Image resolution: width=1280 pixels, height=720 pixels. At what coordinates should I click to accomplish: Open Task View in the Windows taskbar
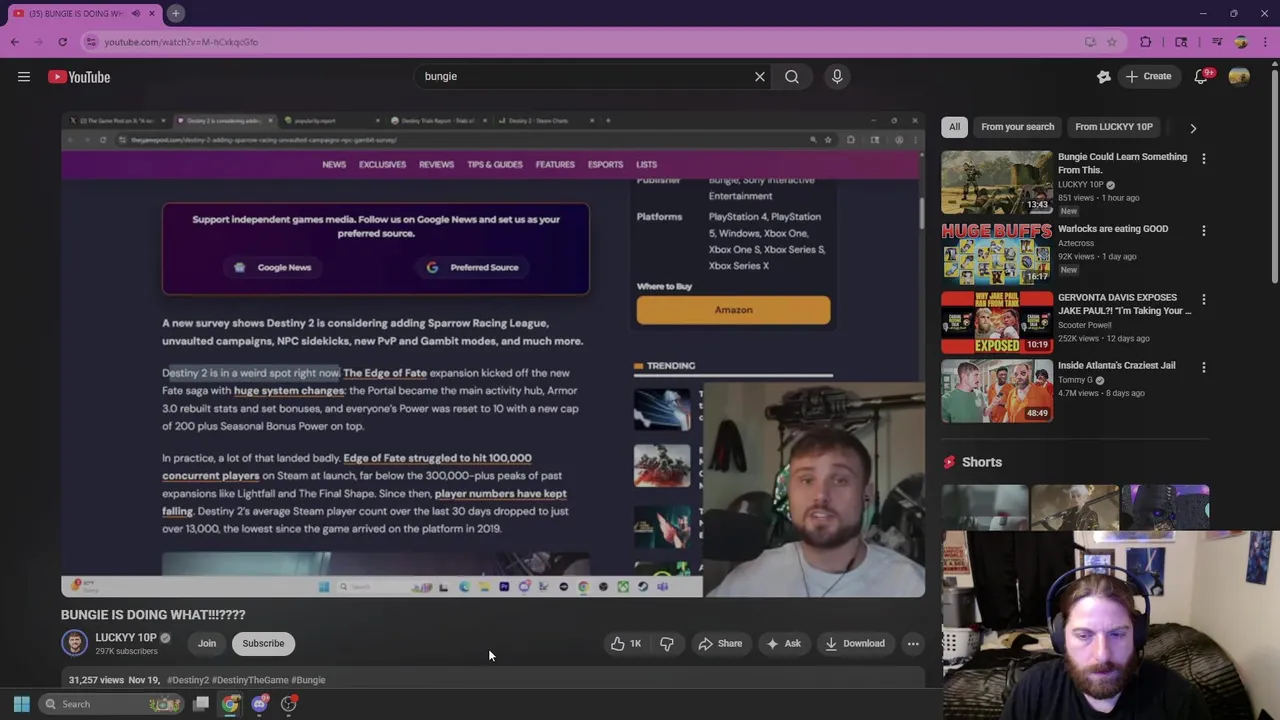[201, 704]
